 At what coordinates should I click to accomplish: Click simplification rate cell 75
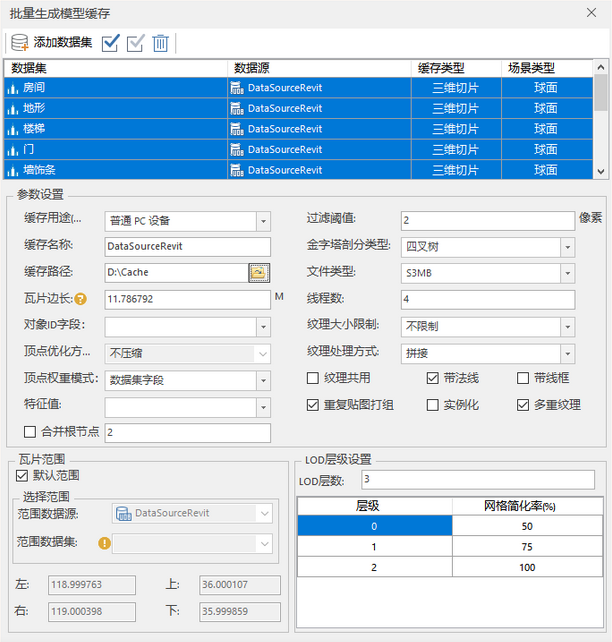(527, 547)
